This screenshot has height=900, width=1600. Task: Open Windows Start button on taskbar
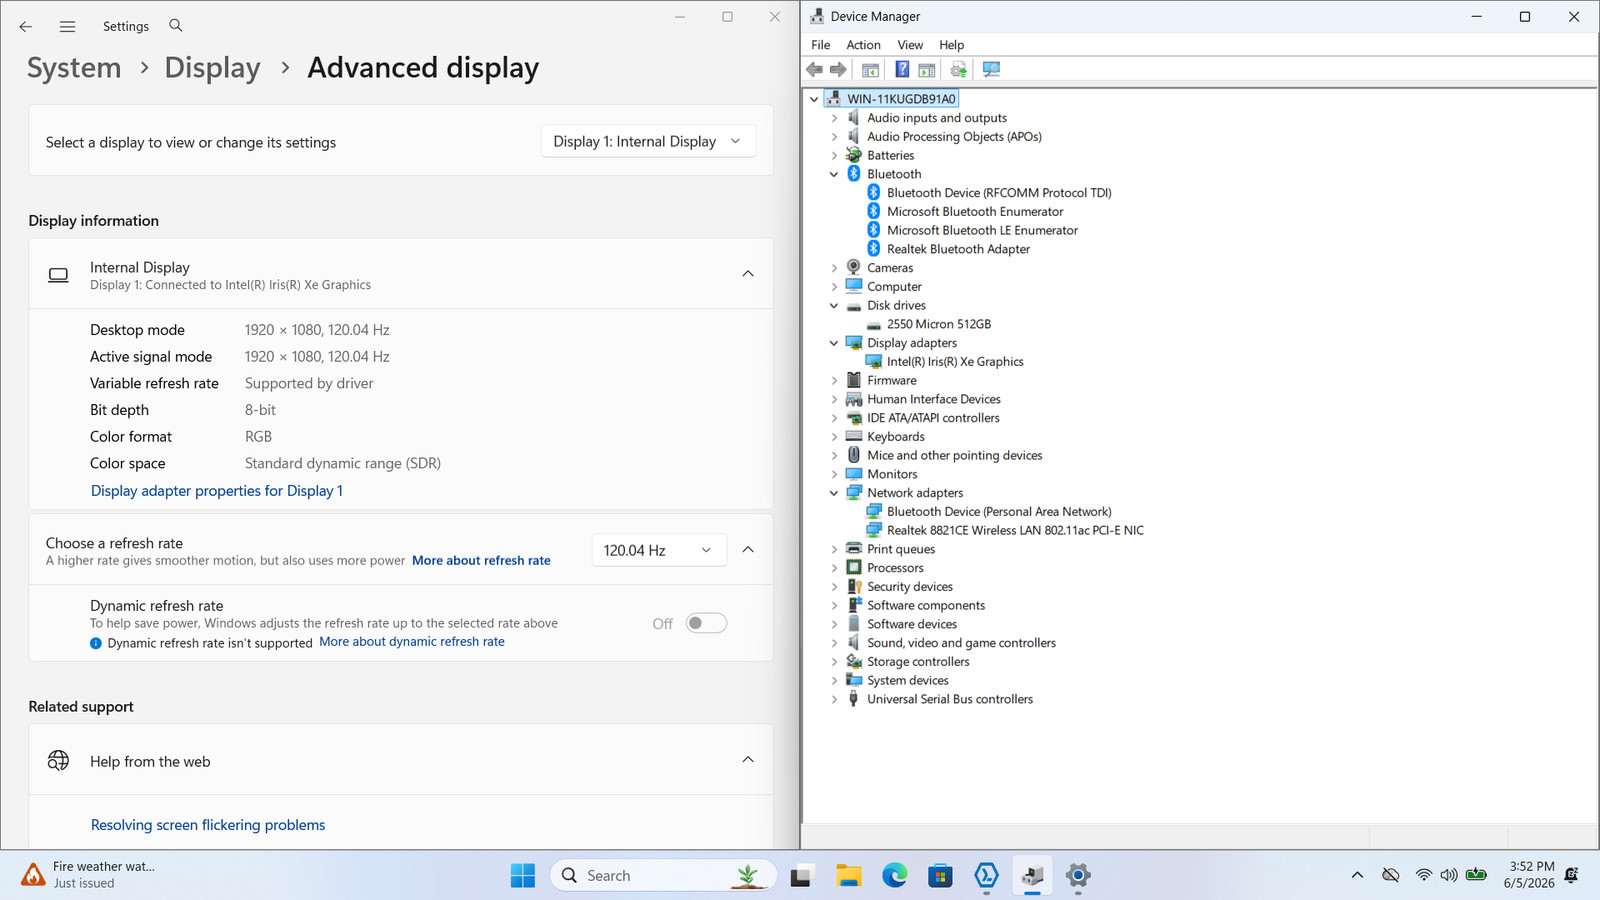tap(523, 876)
